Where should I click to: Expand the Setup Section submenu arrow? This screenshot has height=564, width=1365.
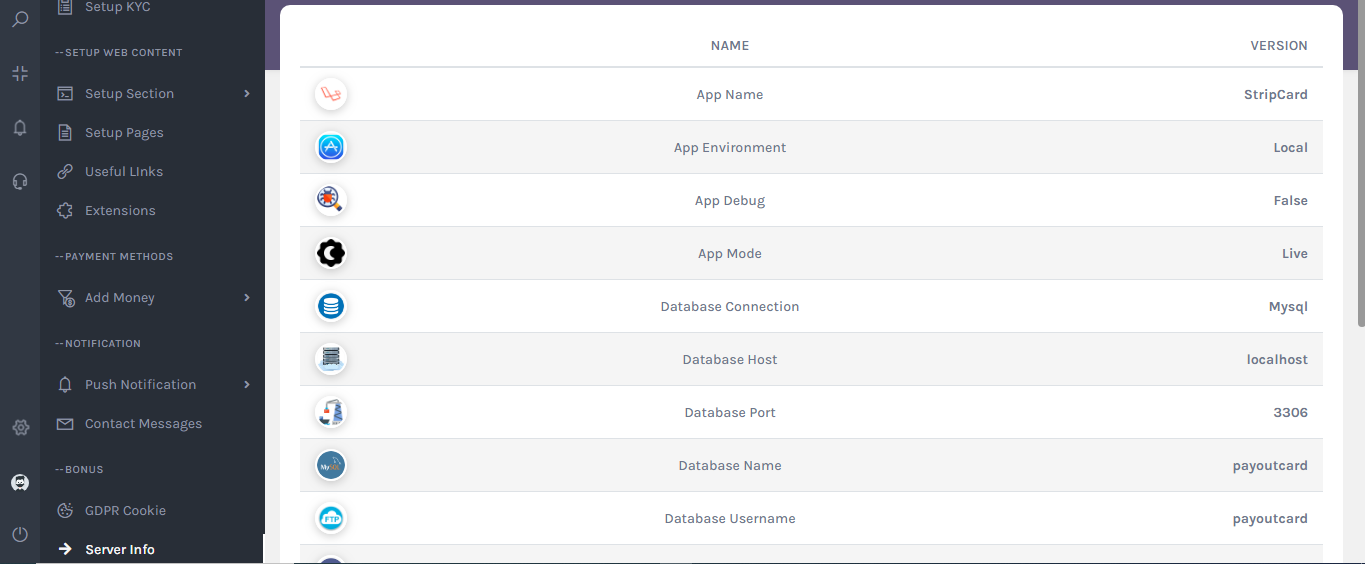[x=246, y=94]
